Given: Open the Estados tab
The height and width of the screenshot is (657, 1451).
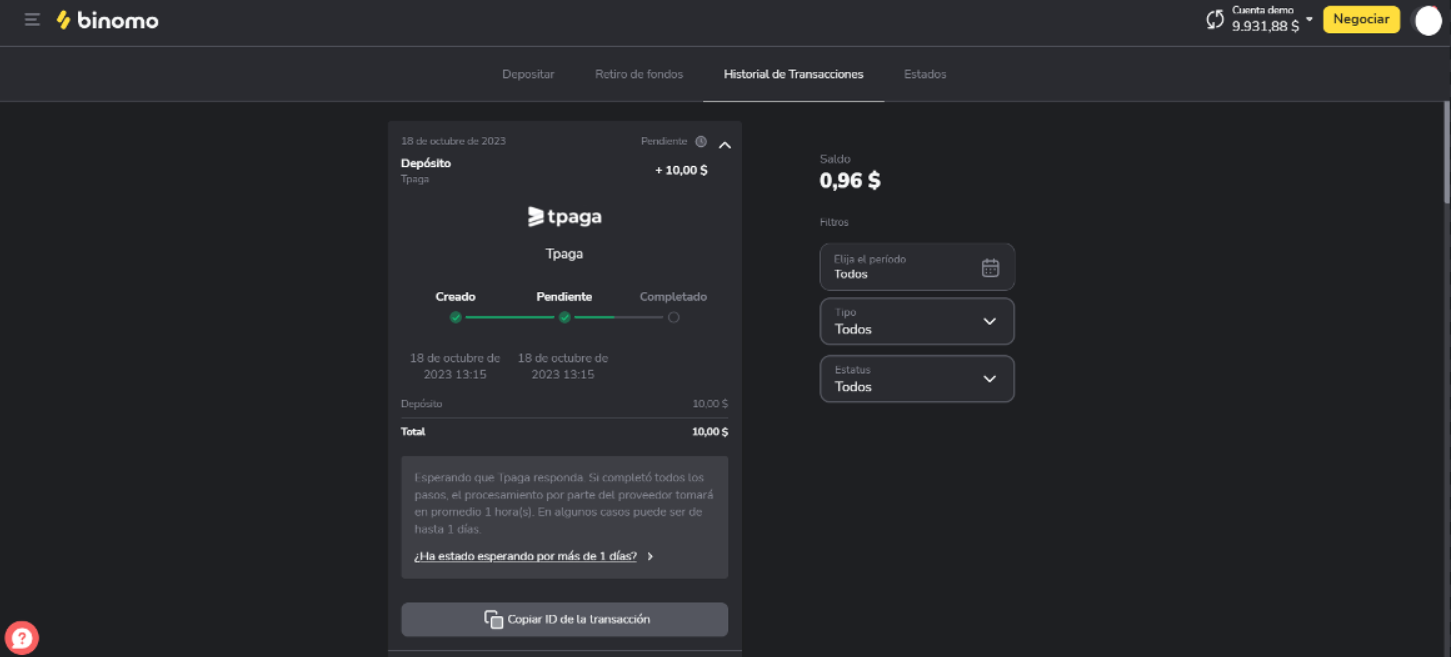Looking at the screenshot, I should (925, 74).
